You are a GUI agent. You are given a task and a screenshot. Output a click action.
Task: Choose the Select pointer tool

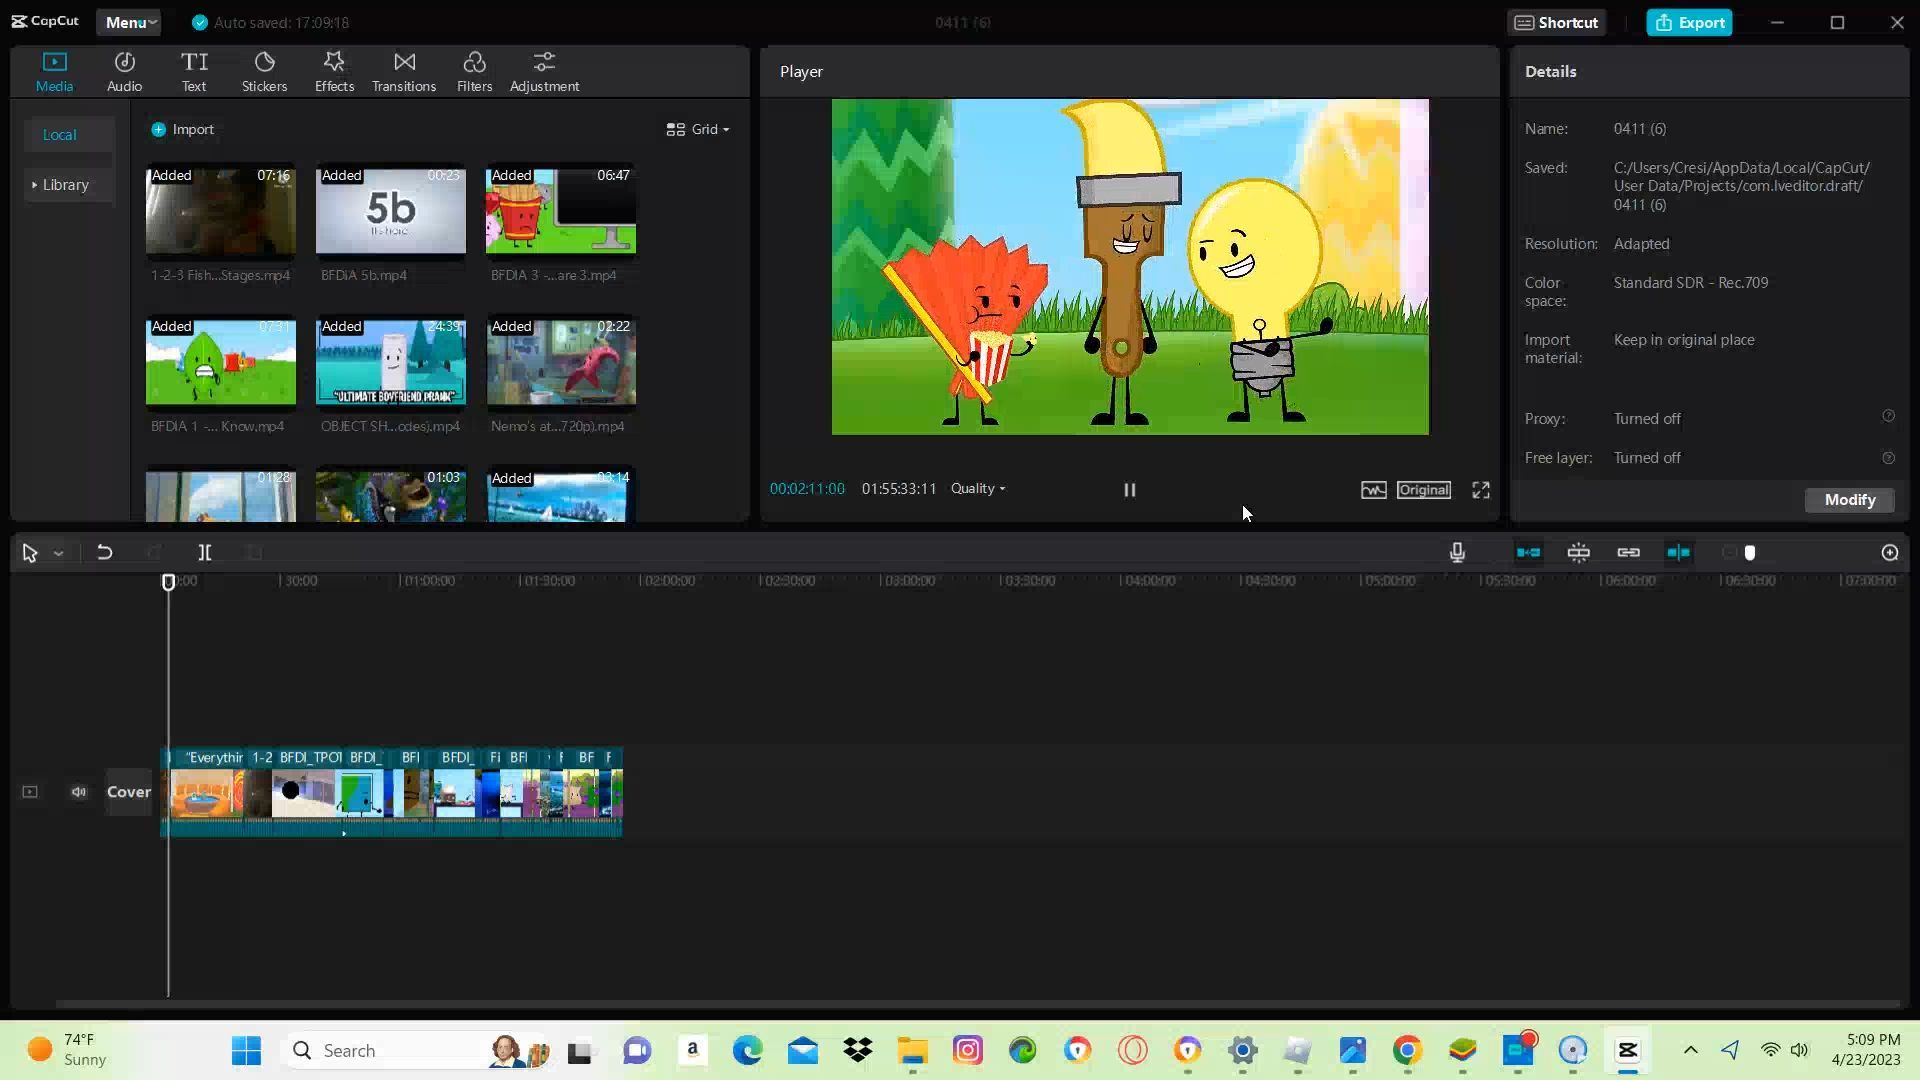click(x=30, y=553)
